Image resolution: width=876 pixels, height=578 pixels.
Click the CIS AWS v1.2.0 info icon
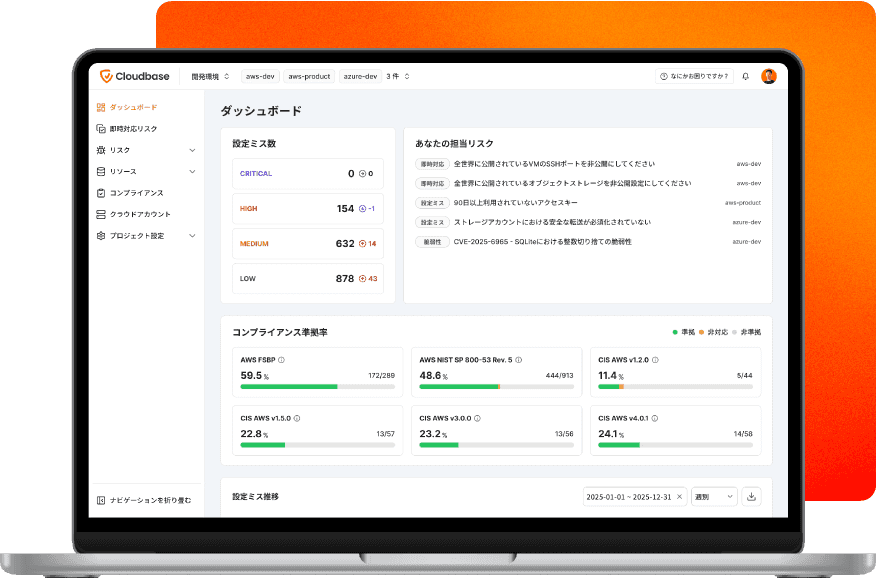click(x=655, y=360)
